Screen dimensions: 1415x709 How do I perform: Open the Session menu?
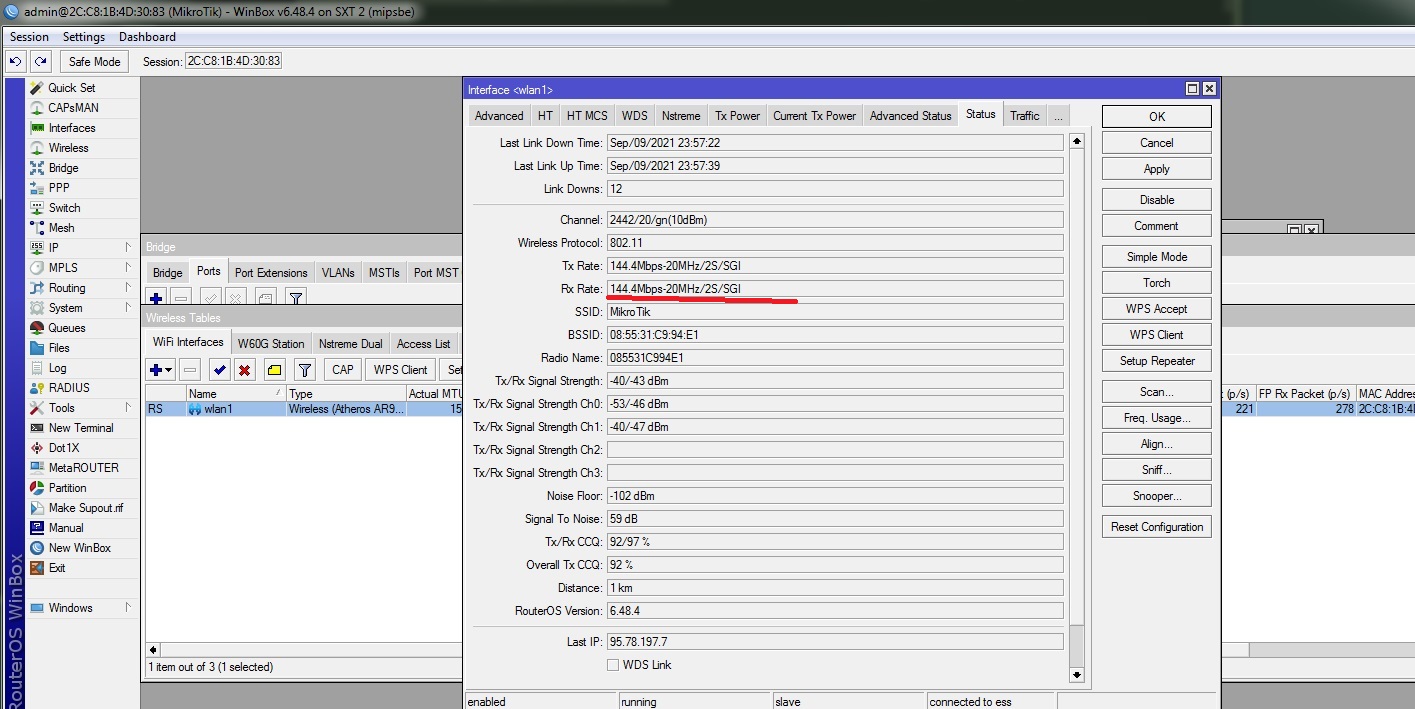[29, 37]
